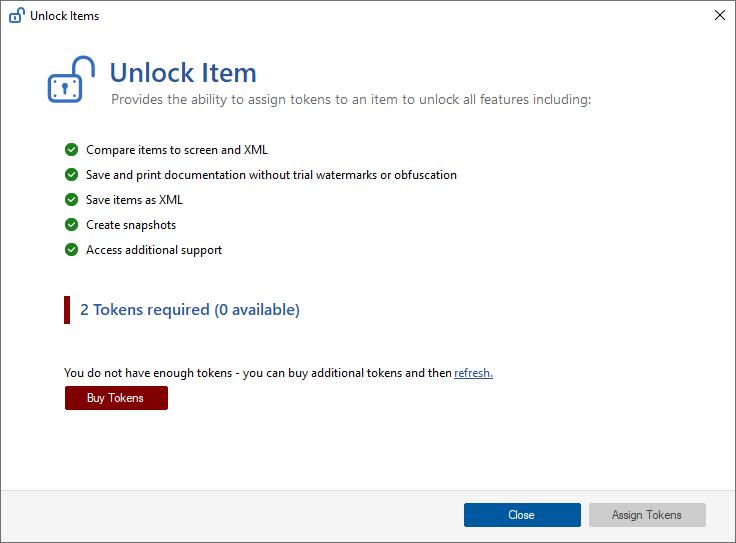The width and height of the screenshot is (736, 543).
Task: Click the small padlock icon in title bar
Action: tap(17, 15)
